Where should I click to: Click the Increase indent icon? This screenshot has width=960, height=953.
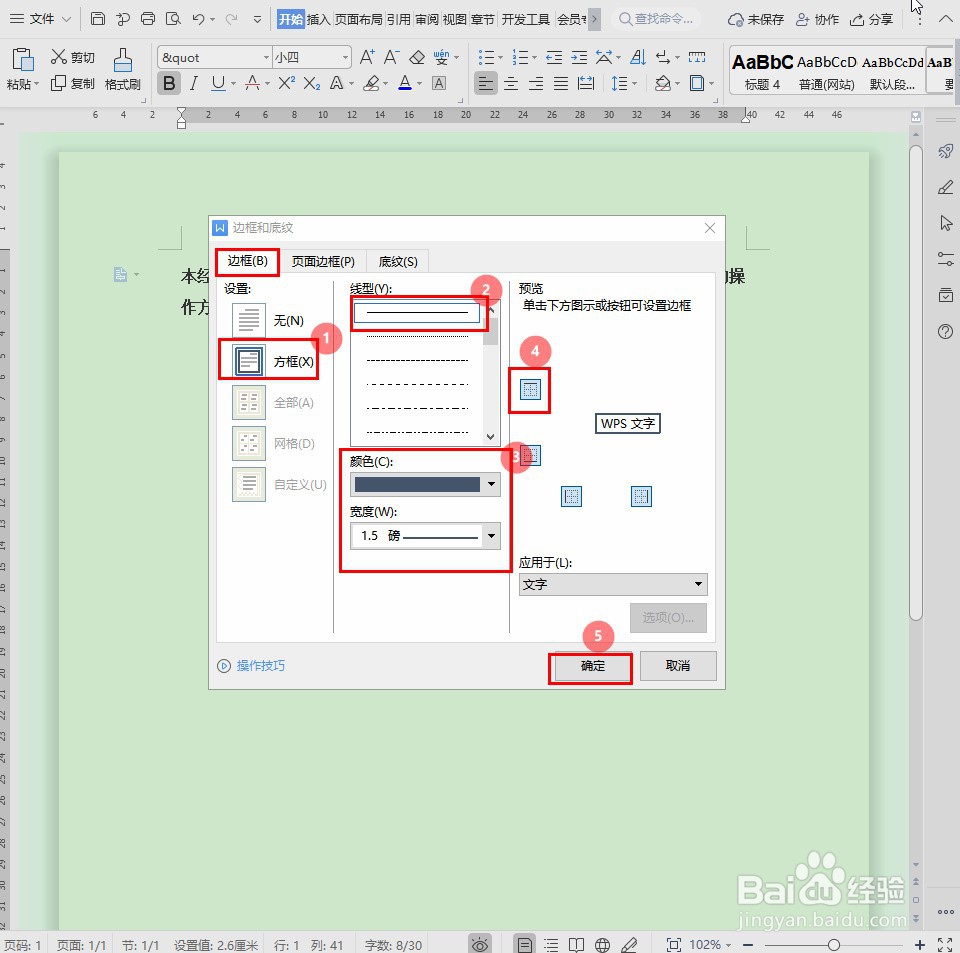pos(579,58)
